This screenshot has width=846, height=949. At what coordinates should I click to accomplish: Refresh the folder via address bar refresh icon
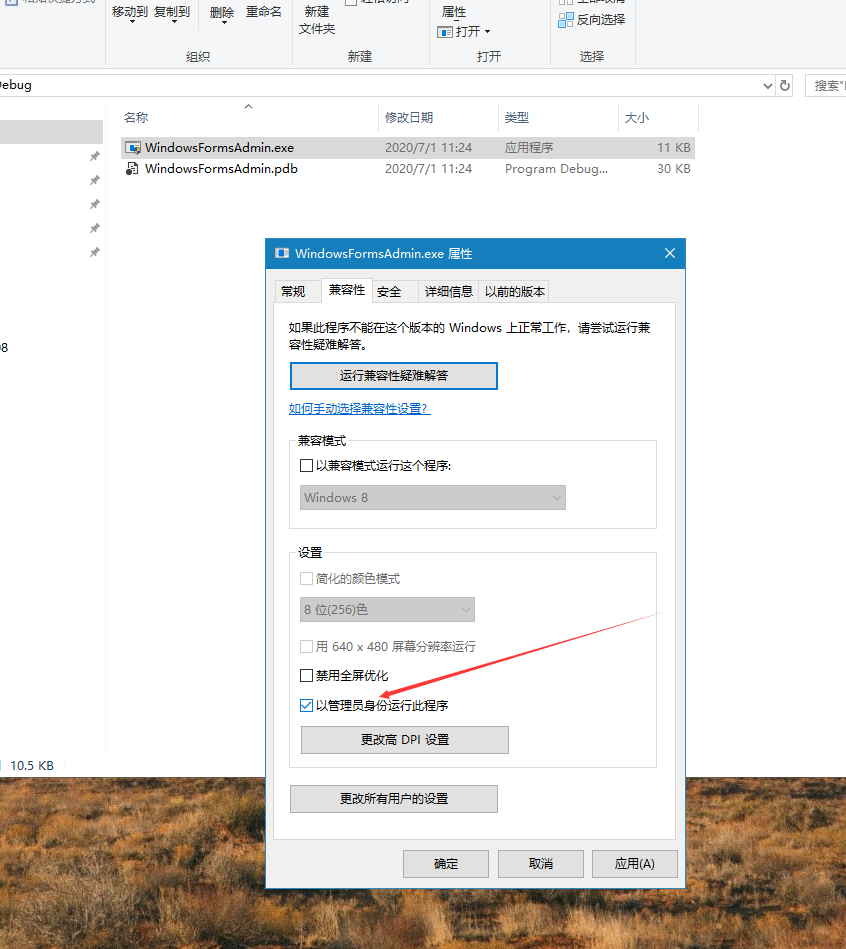pos(785,85)
